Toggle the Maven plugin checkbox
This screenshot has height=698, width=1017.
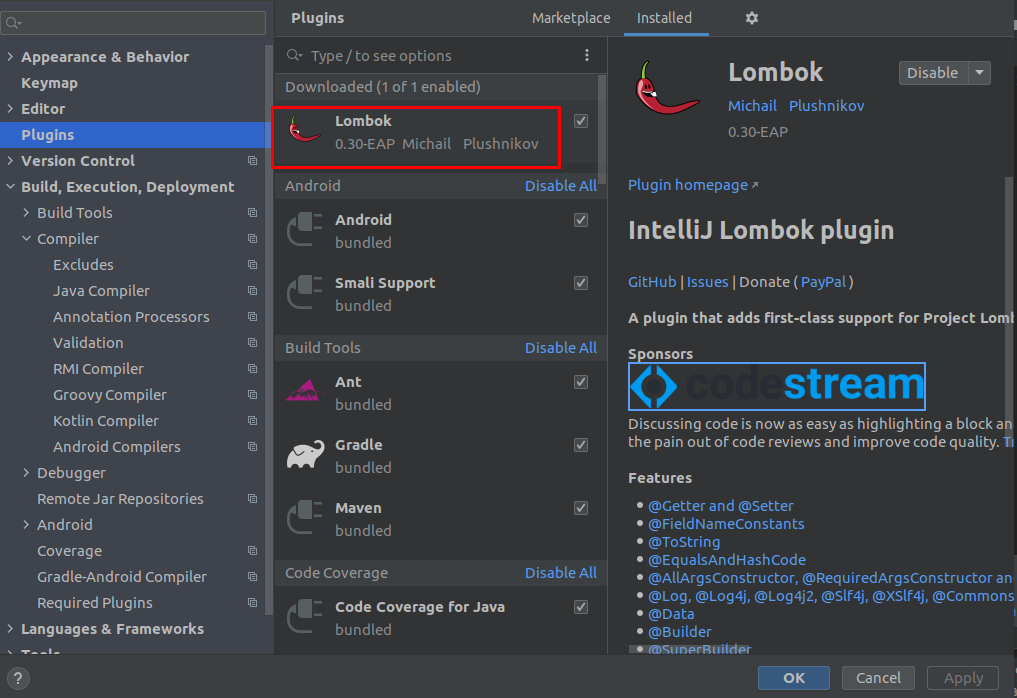[581, 508]
